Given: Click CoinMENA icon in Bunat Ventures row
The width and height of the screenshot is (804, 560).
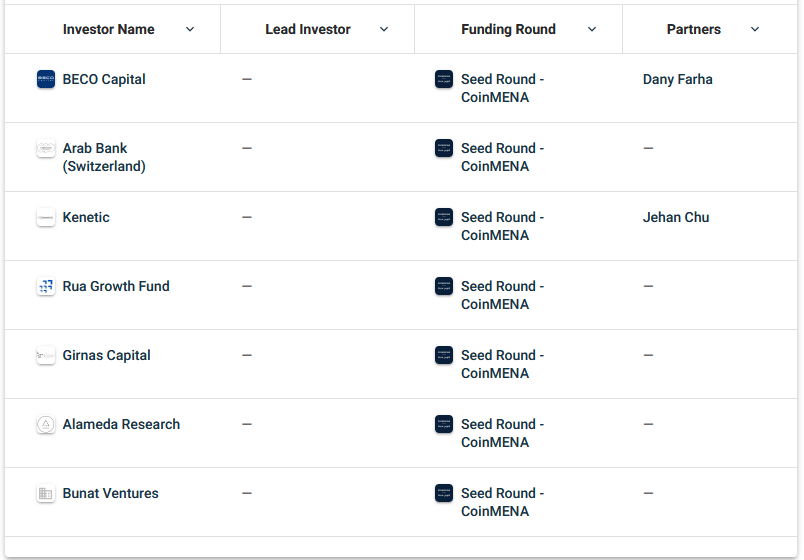Looking at the screenshot, I should [444, 493].
